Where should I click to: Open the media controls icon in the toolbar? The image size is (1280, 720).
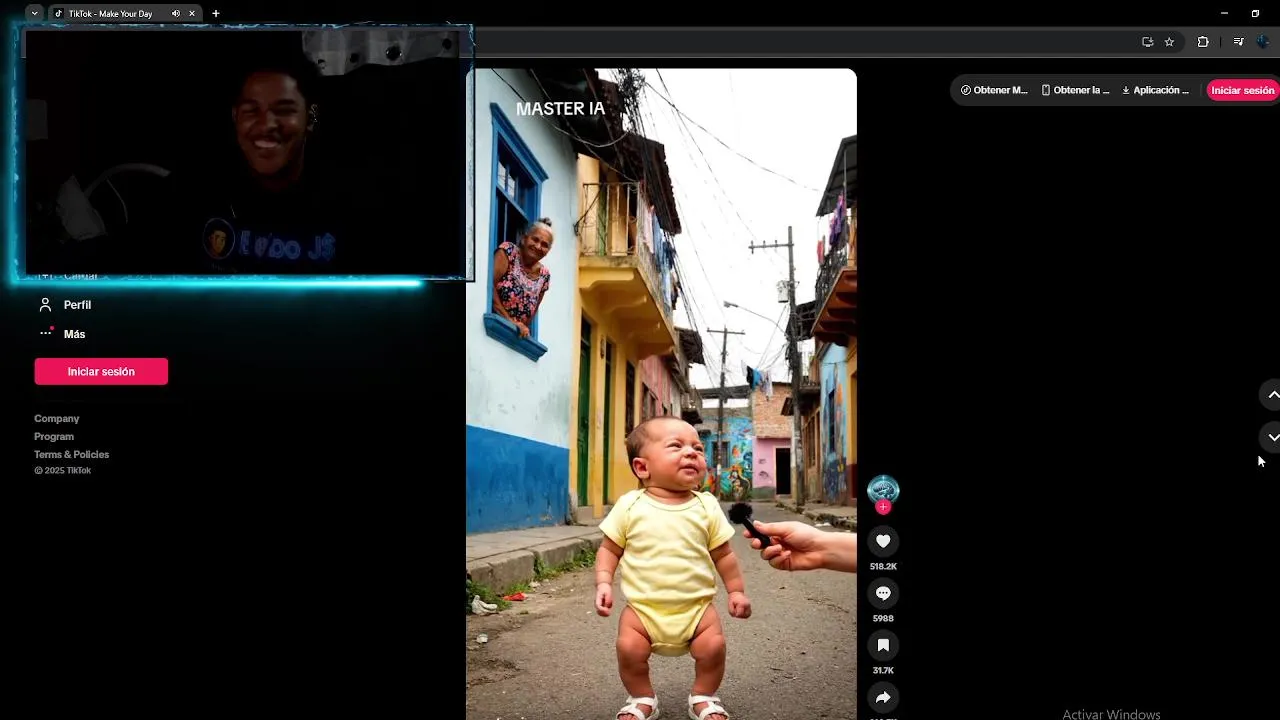tap(1238, 42)
